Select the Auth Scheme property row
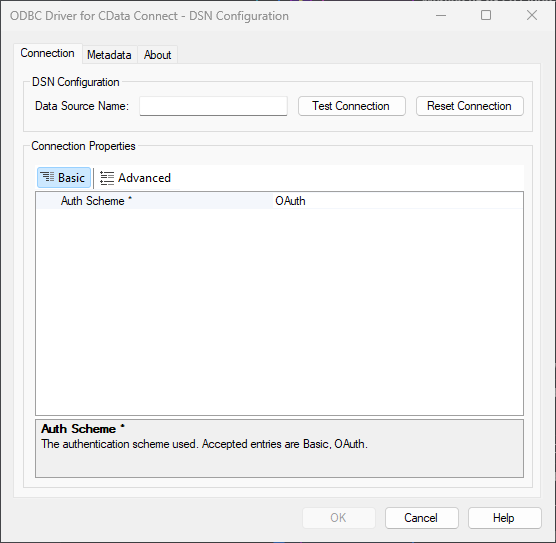The width and height of the screenshot is (556, 543). point(279,201)
